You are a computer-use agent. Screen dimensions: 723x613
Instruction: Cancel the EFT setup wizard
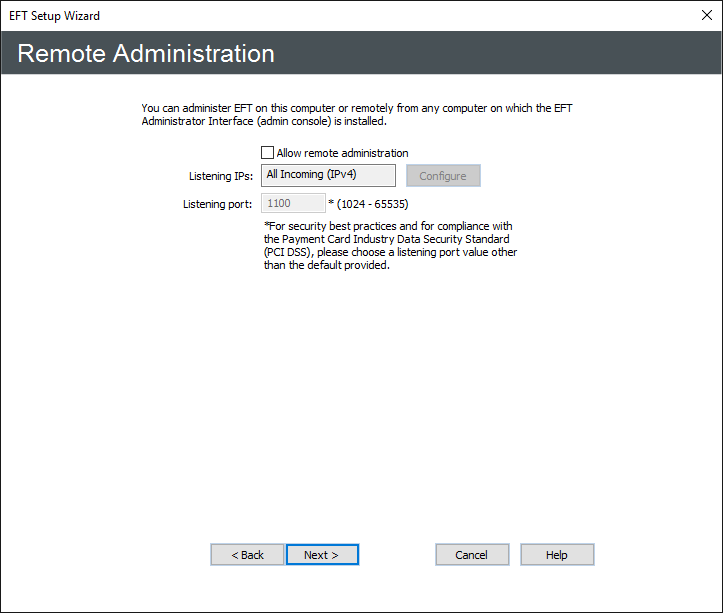pyautogui.click(x=471, y=555)
